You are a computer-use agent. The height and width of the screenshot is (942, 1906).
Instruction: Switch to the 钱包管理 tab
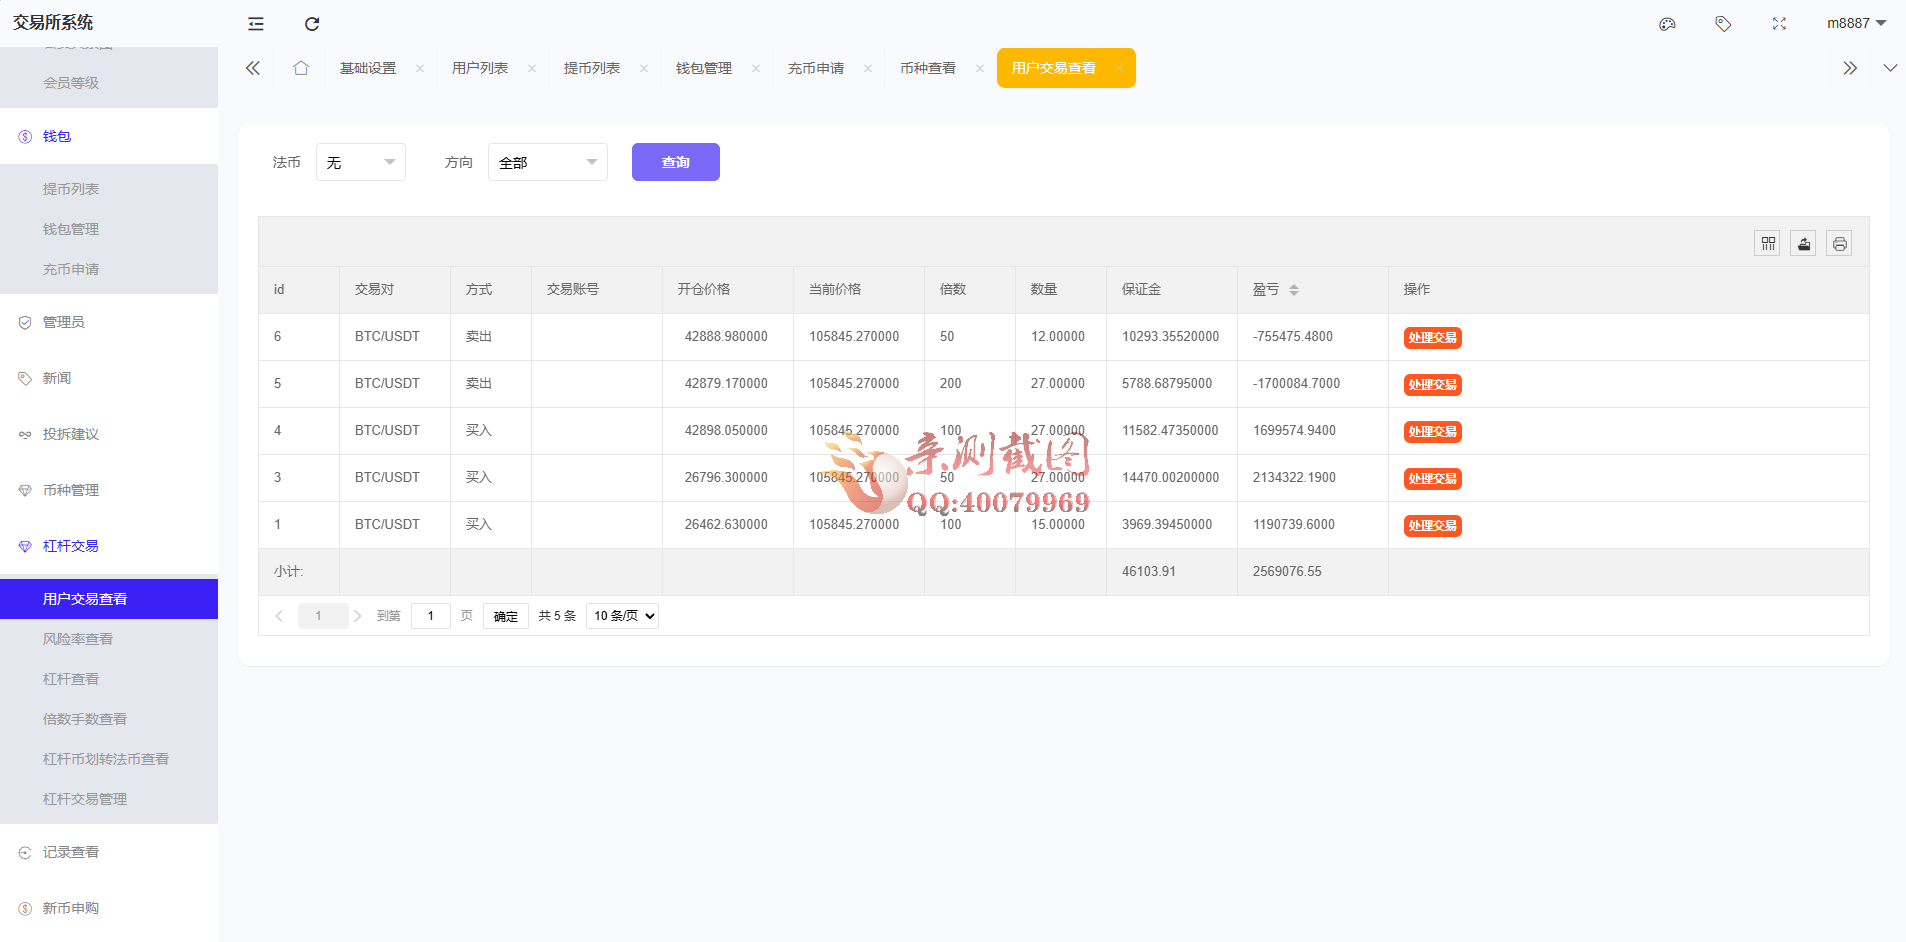(x=703, y=68)
